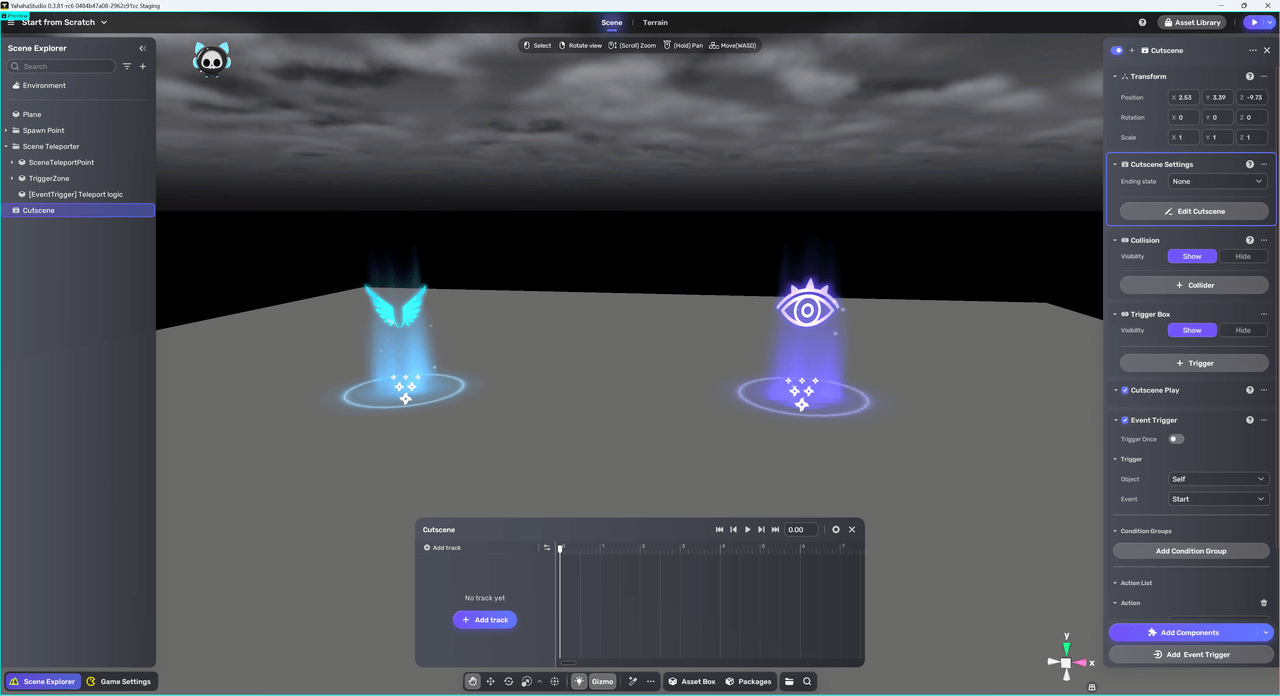1280x696 pixels.
Task: Open the Event dropdown showing Start
Action: coord(1218,499)
